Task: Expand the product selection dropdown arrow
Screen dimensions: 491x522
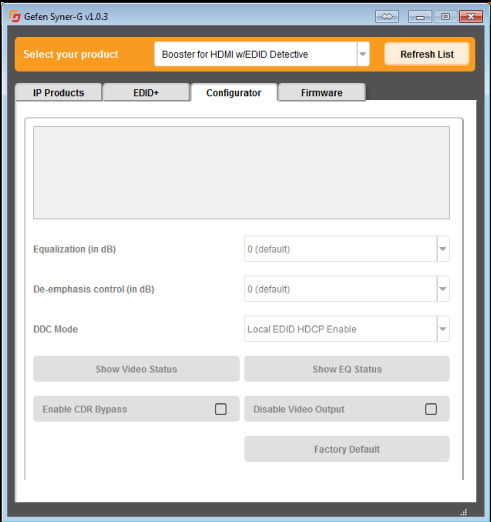Action: point(363,54)
